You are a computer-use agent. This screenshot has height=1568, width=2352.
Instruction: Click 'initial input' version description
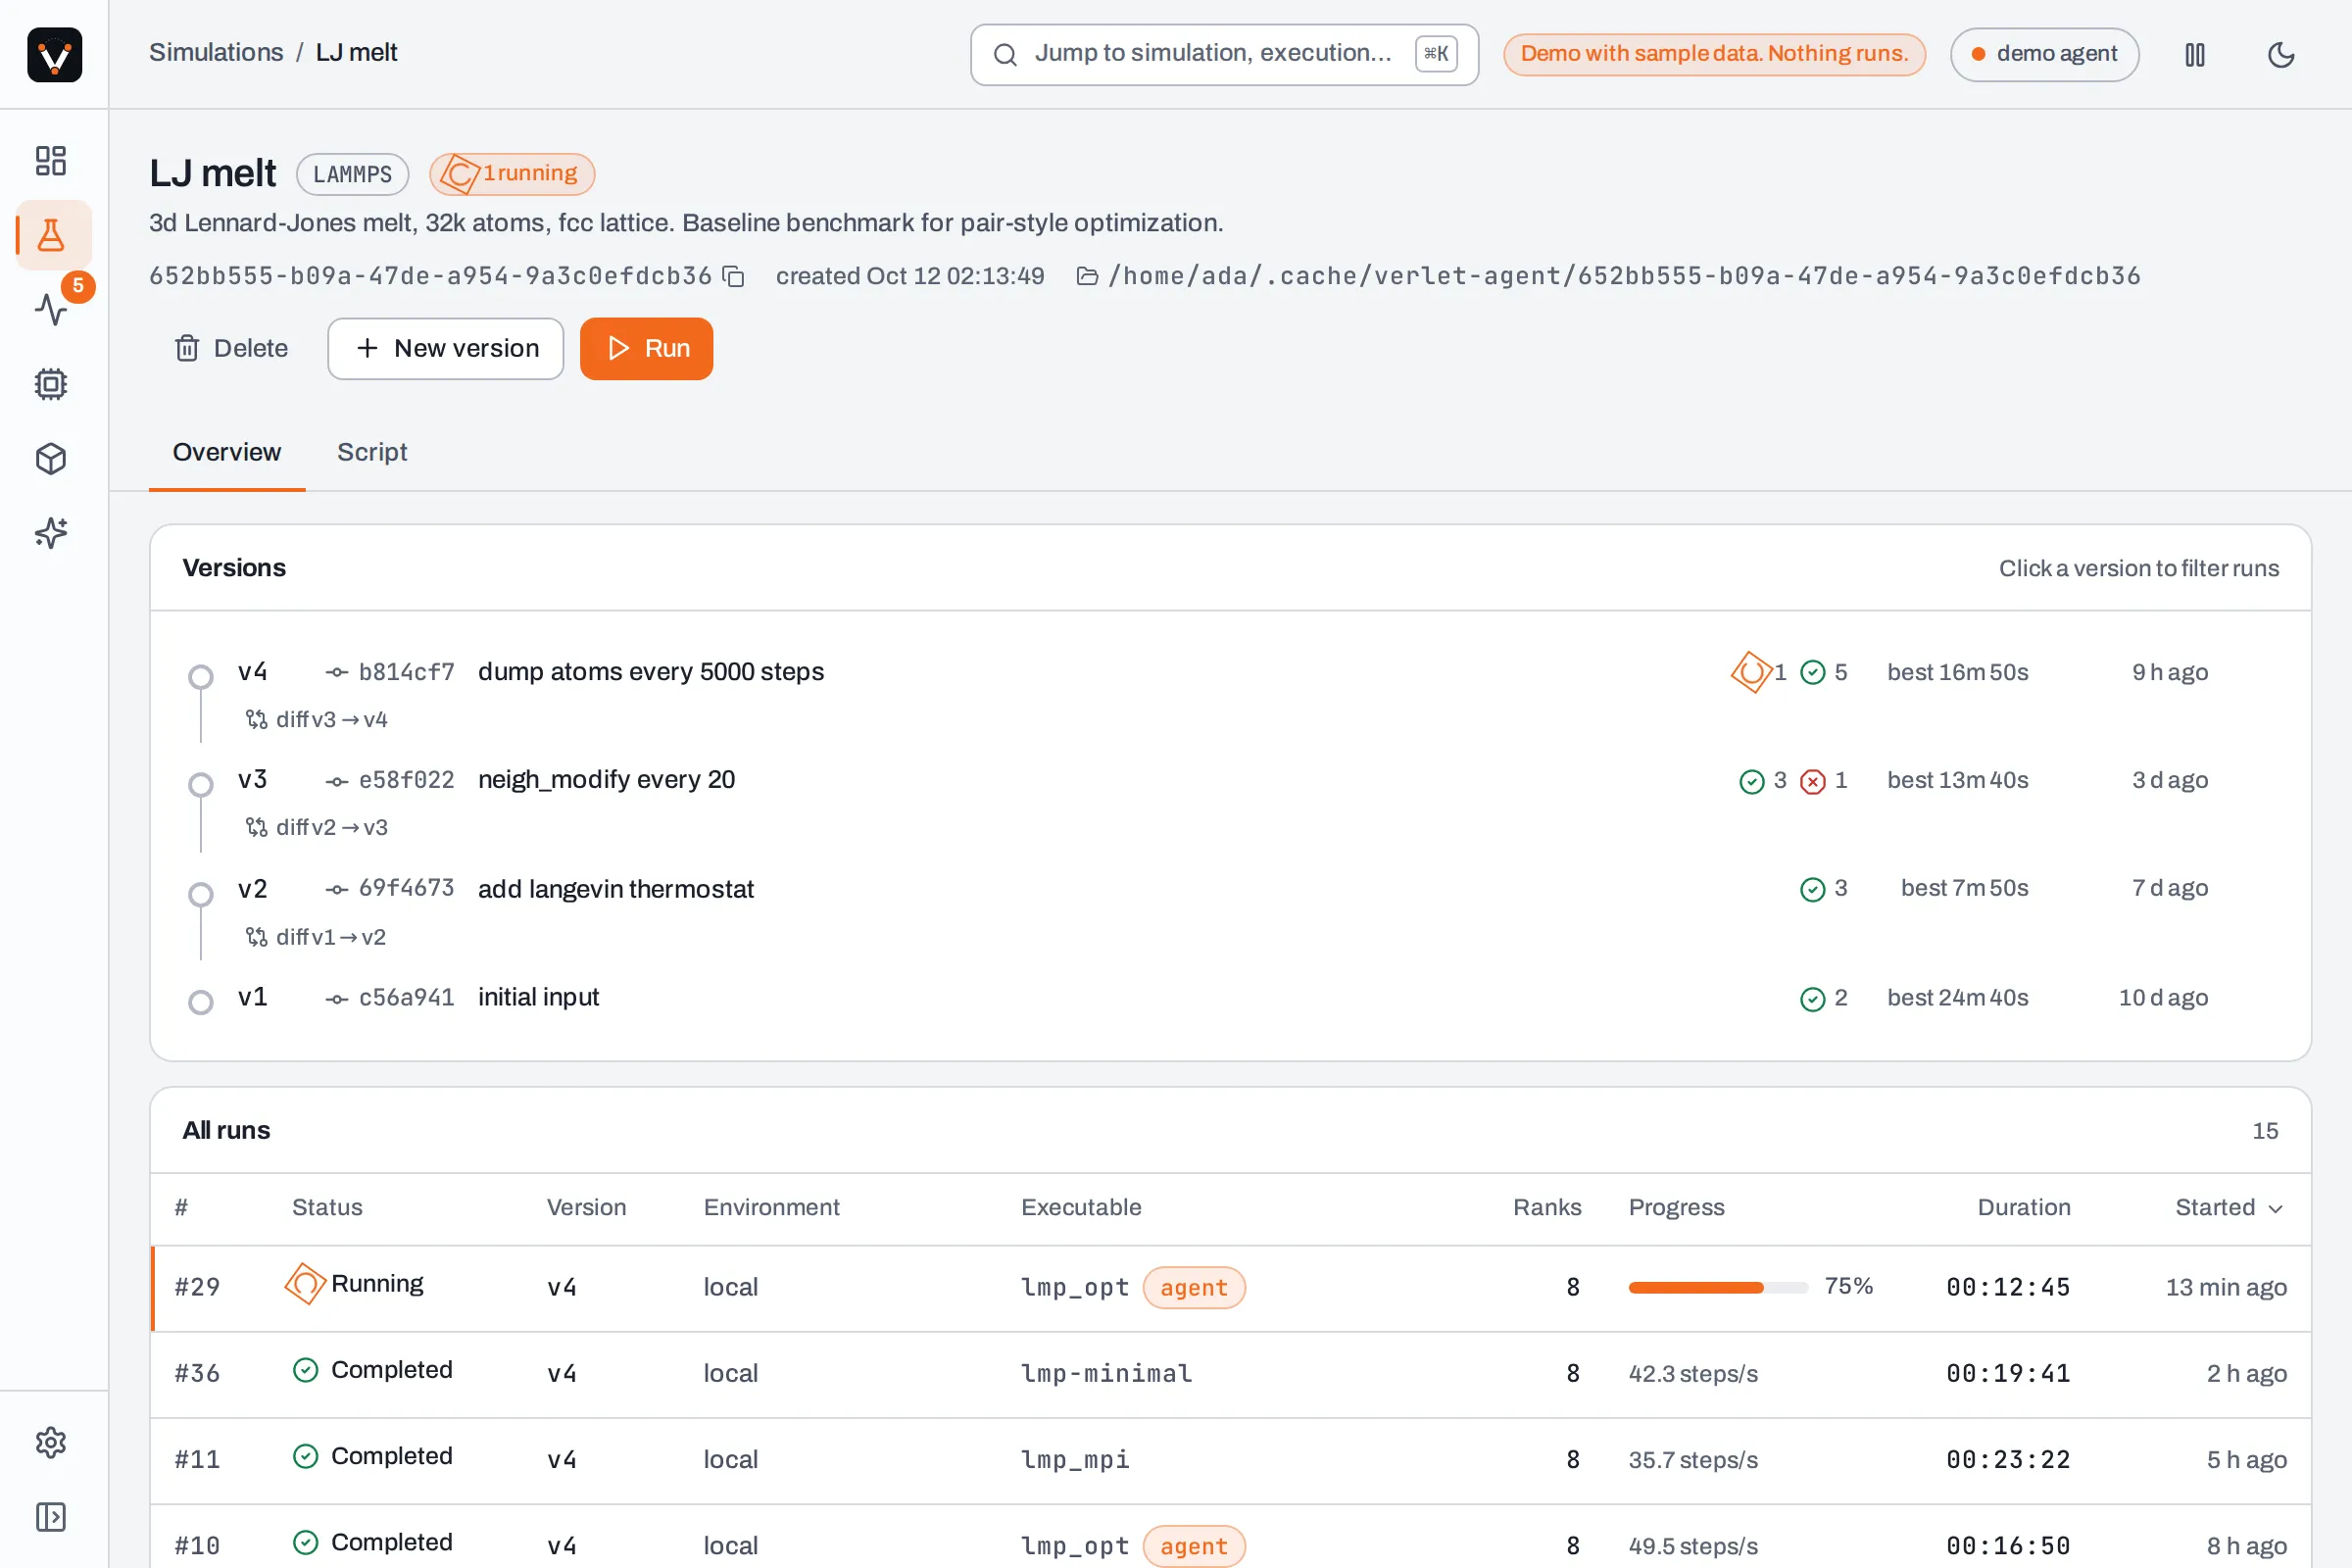(x=539, y=997)
